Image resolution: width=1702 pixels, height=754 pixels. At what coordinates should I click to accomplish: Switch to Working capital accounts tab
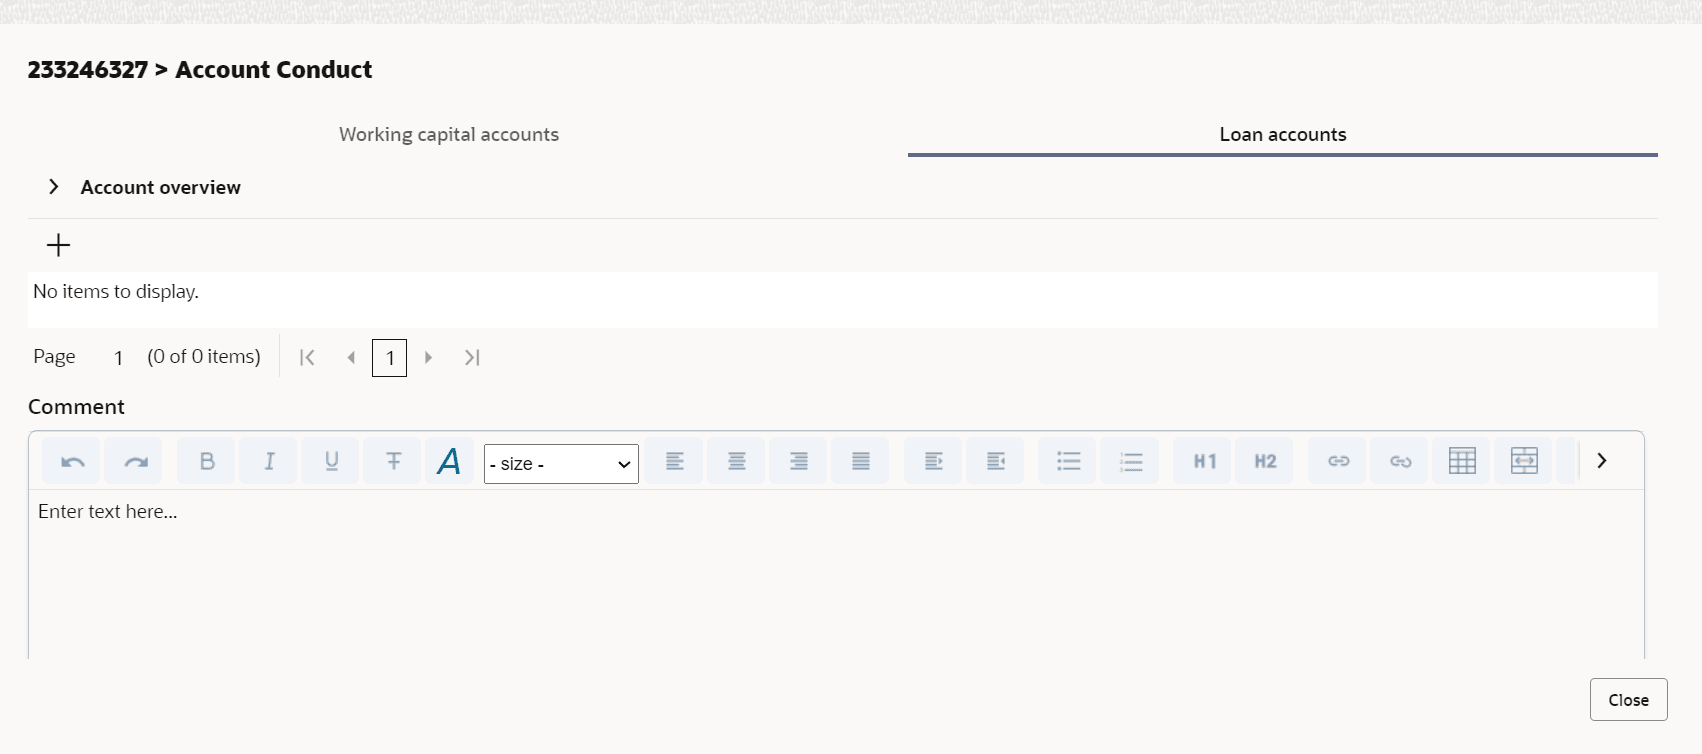click(x=449, y=134)
